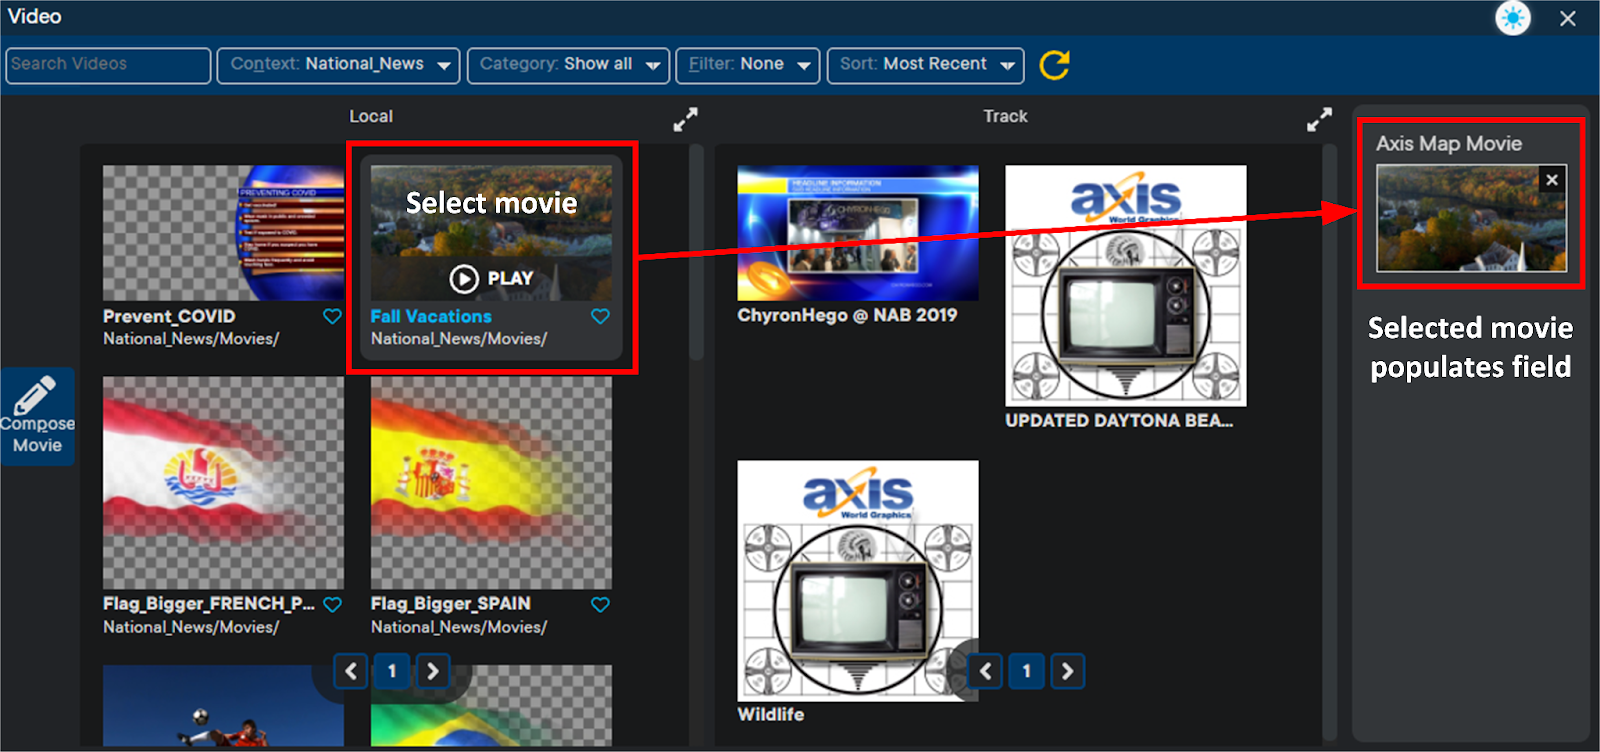Image resolution: width=1600 pixels, height=752 pixels.
Task: Expand the Local panel to full size
Action: pos(685,120)
